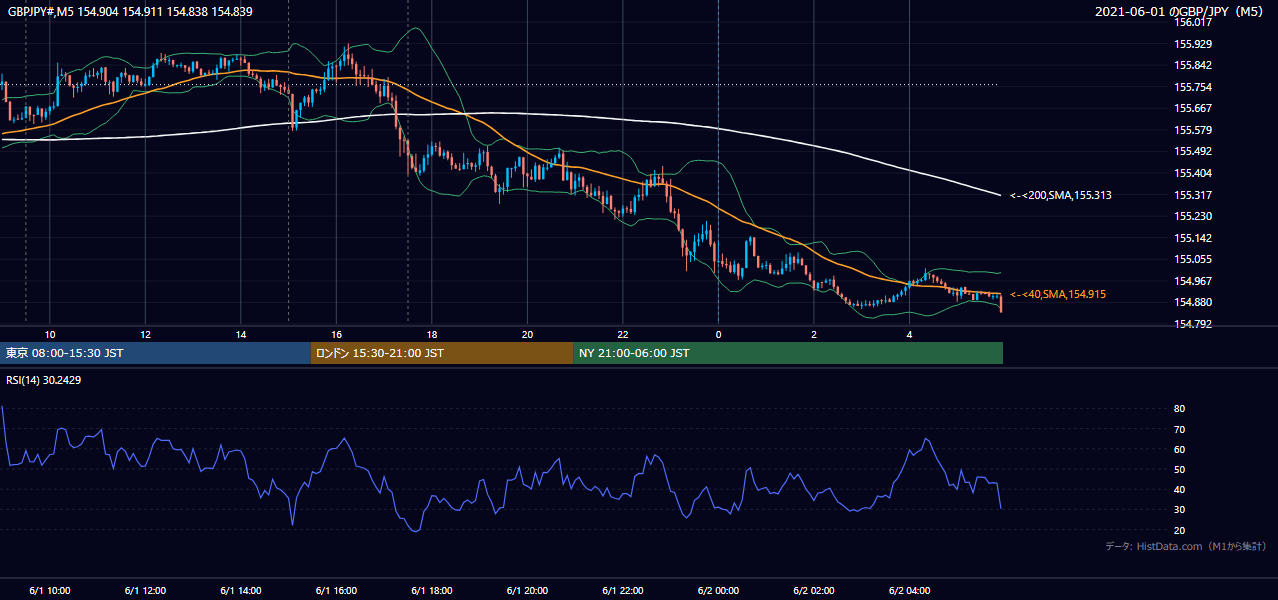Click hour tick 4 under the price chart

[909, 334]
